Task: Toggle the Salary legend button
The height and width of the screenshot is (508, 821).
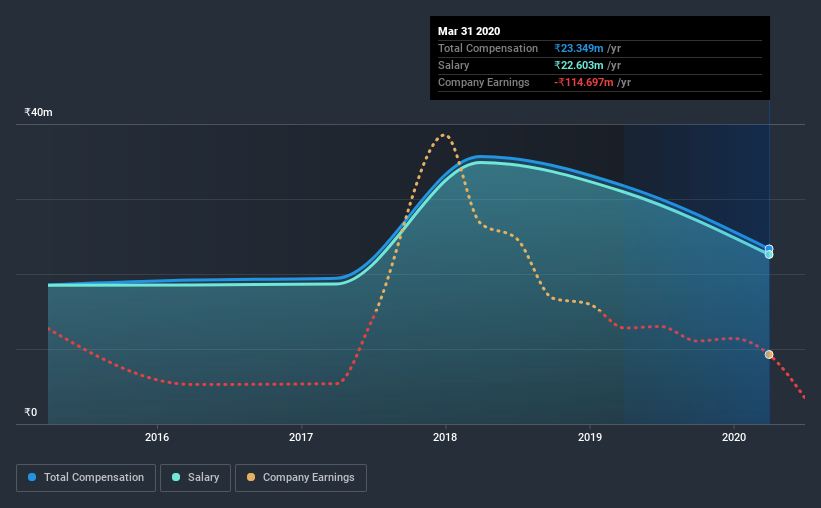Action: 195,478
